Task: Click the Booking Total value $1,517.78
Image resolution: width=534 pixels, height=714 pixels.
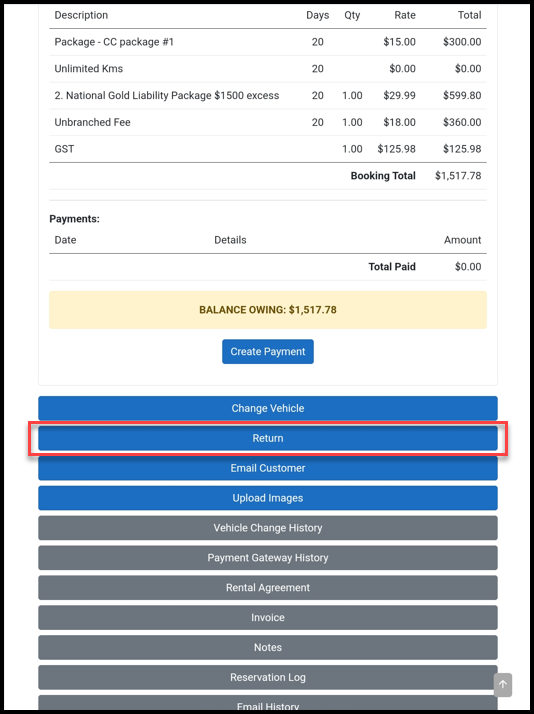Action: [458, 176]
